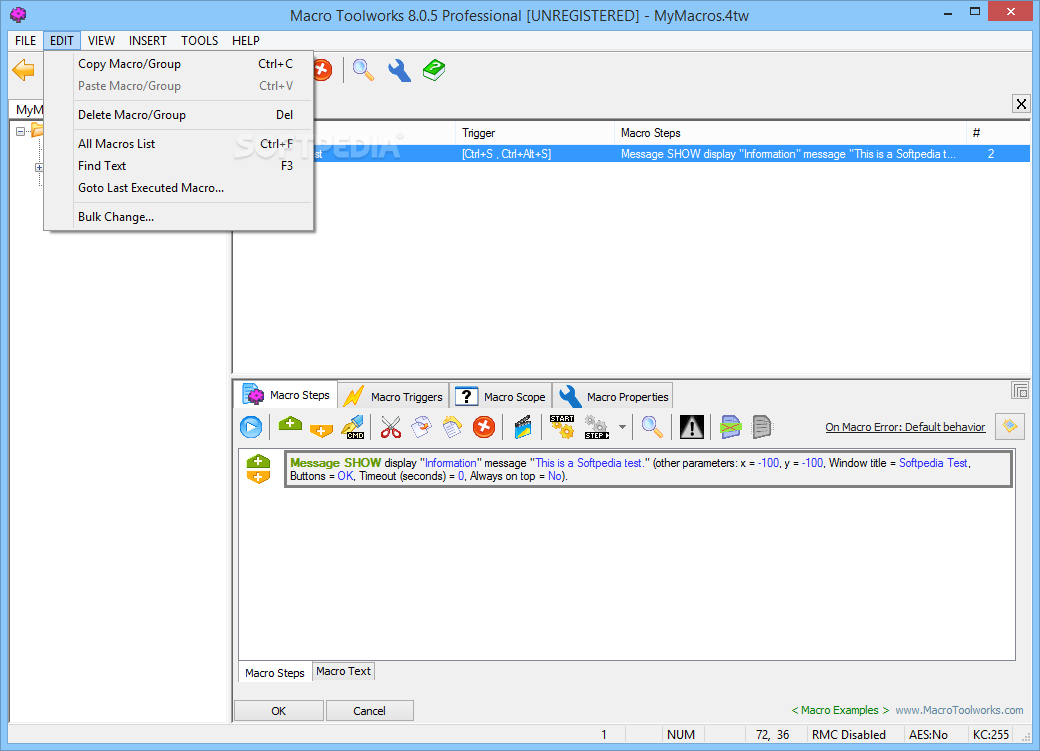Delete the step with the red X icon

coord(484,427)
